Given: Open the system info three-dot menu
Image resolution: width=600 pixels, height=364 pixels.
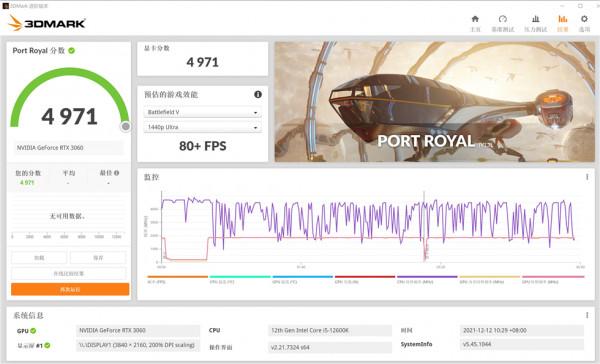Looking at the screenshot, I should click(587, 315).
